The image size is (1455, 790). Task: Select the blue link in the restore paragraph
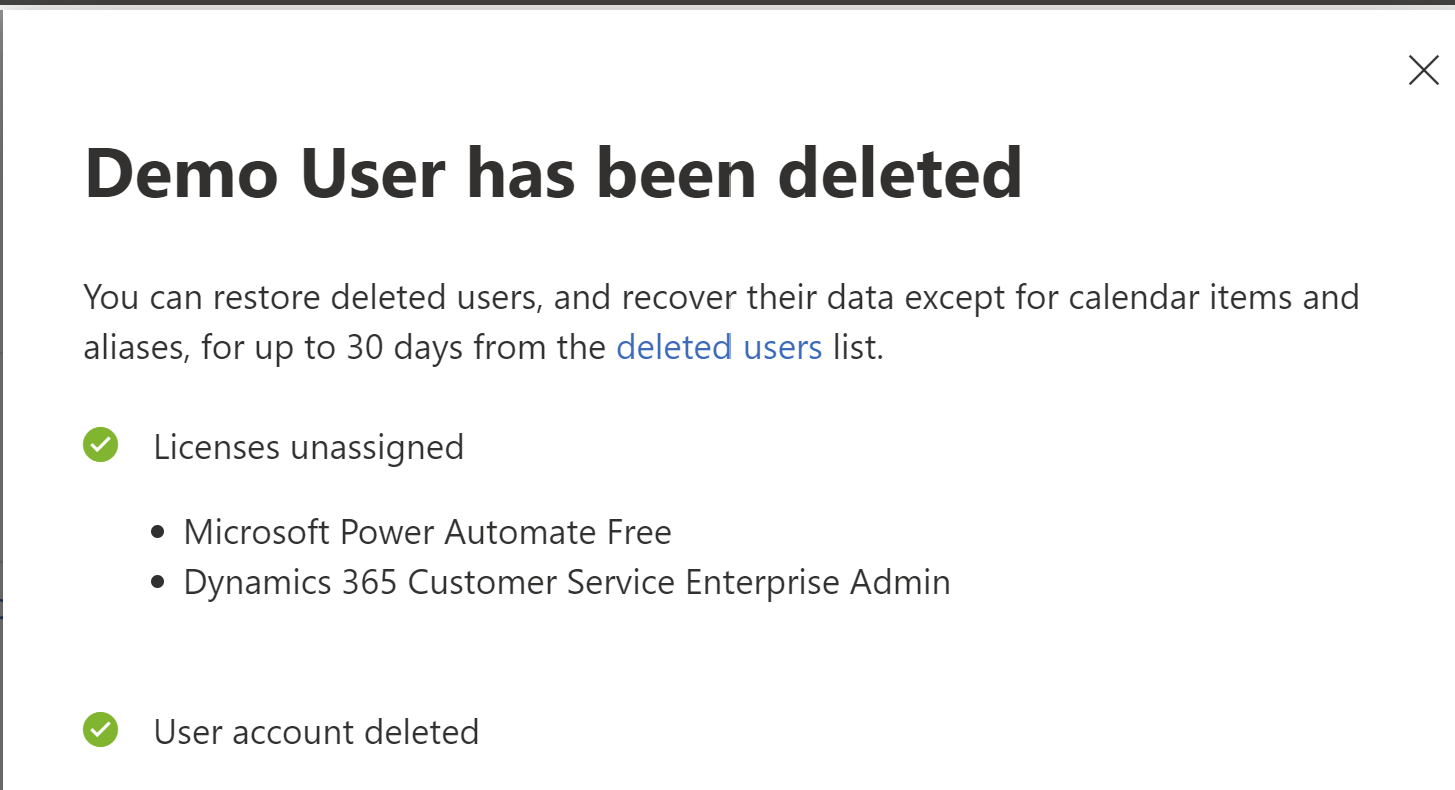tap(718, 347)
